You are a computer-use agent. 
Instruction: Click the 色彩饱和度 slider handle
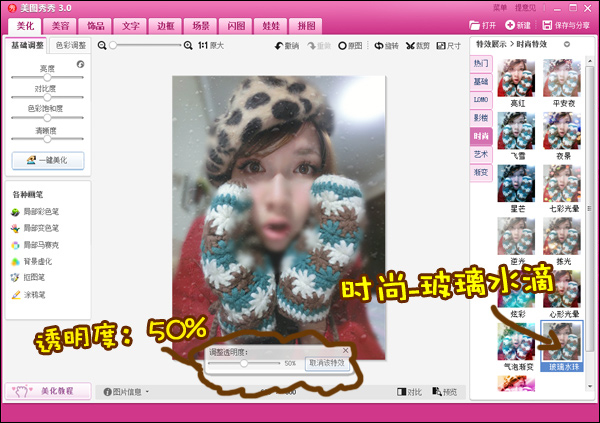click(47, 118)
